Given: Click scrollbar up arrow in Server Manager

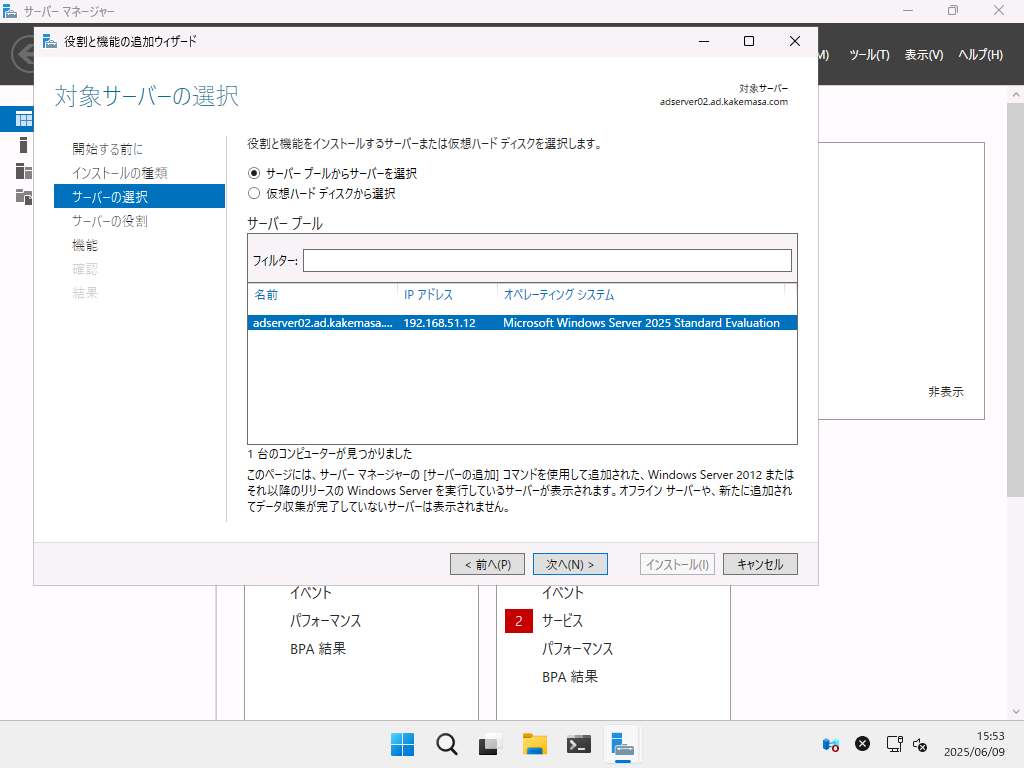Looking at the screenshot, I should (1016, 95).
